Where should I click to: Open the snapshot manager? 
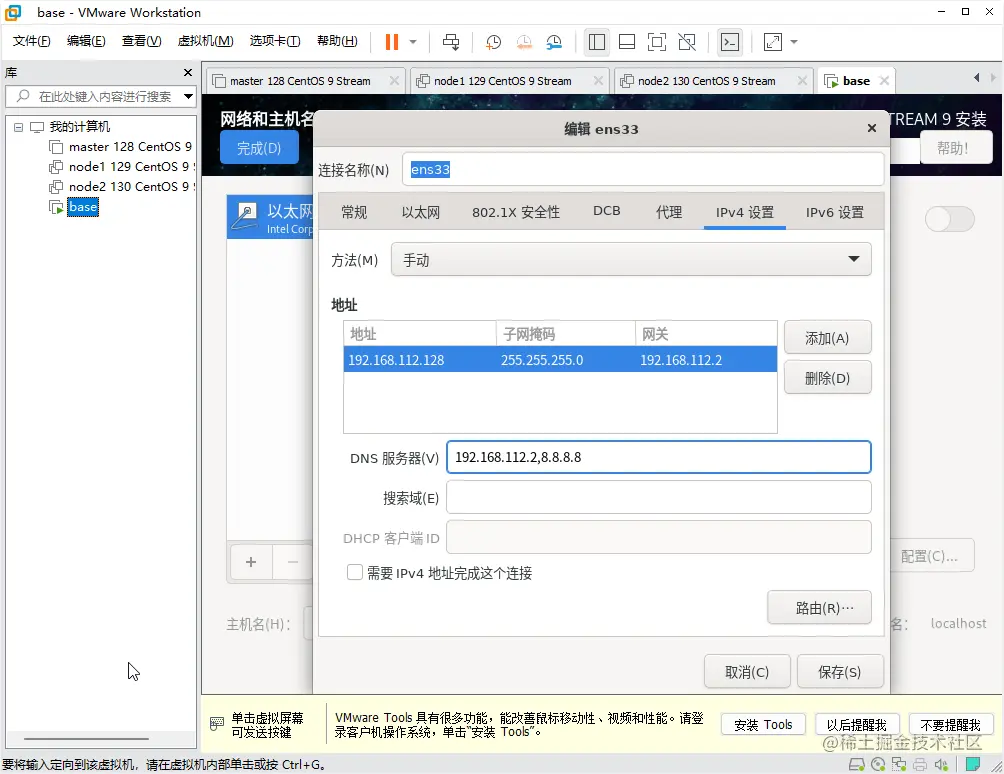(x=552, y=42)
